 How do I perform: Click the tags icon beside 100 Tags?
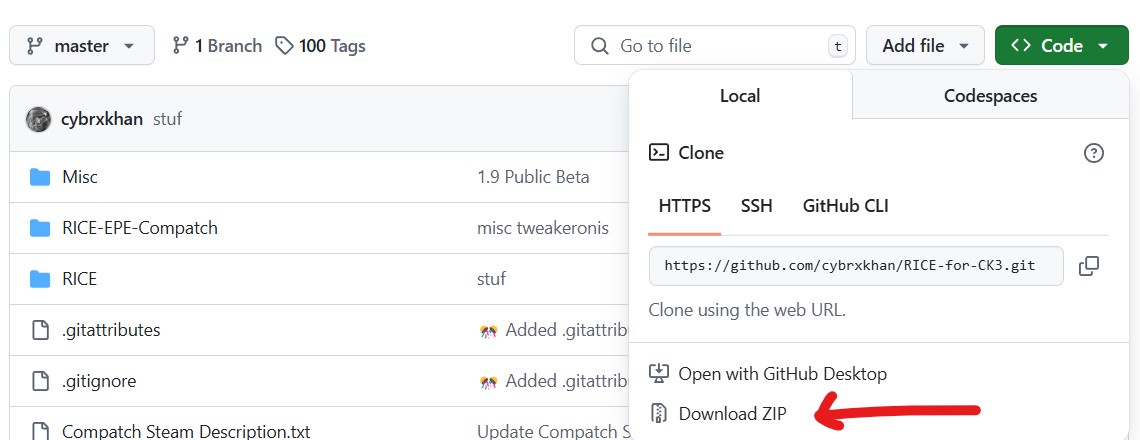(285, 46)
